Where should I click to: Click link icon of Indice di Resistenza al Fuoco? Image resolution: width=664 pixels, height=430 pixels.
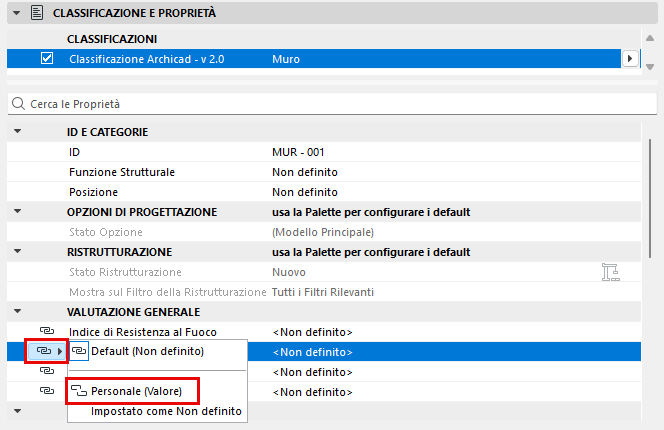pos(47,331)
